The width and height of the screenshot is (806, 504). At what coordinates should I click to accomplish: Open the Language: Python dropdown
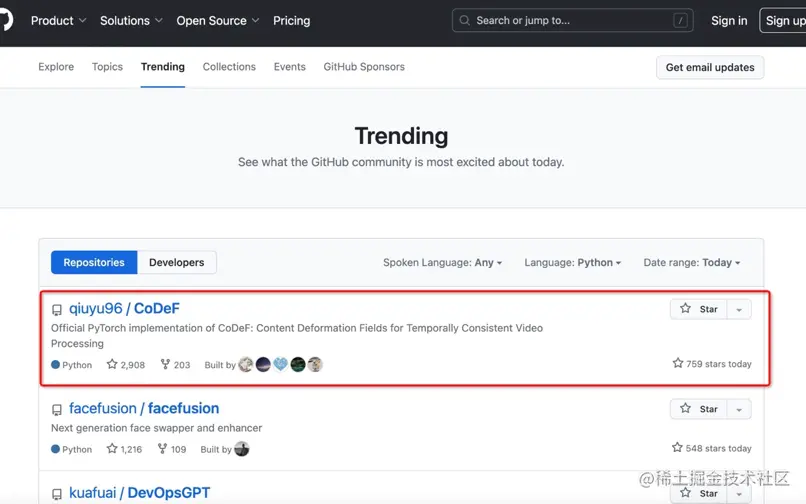click(x=573, y=263)
